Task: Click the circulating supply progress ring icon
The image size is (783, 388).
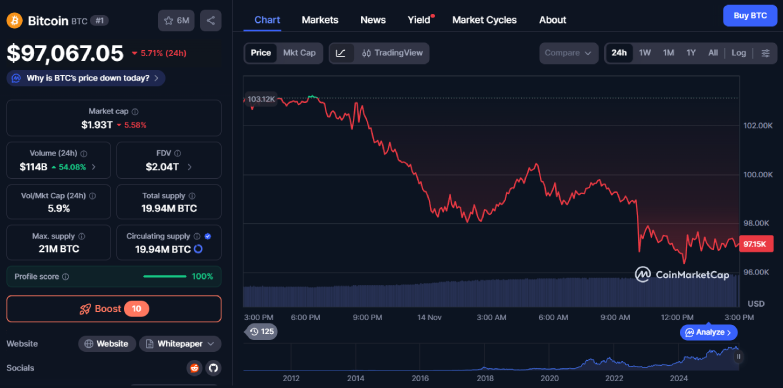Action: tap(198, 249)
